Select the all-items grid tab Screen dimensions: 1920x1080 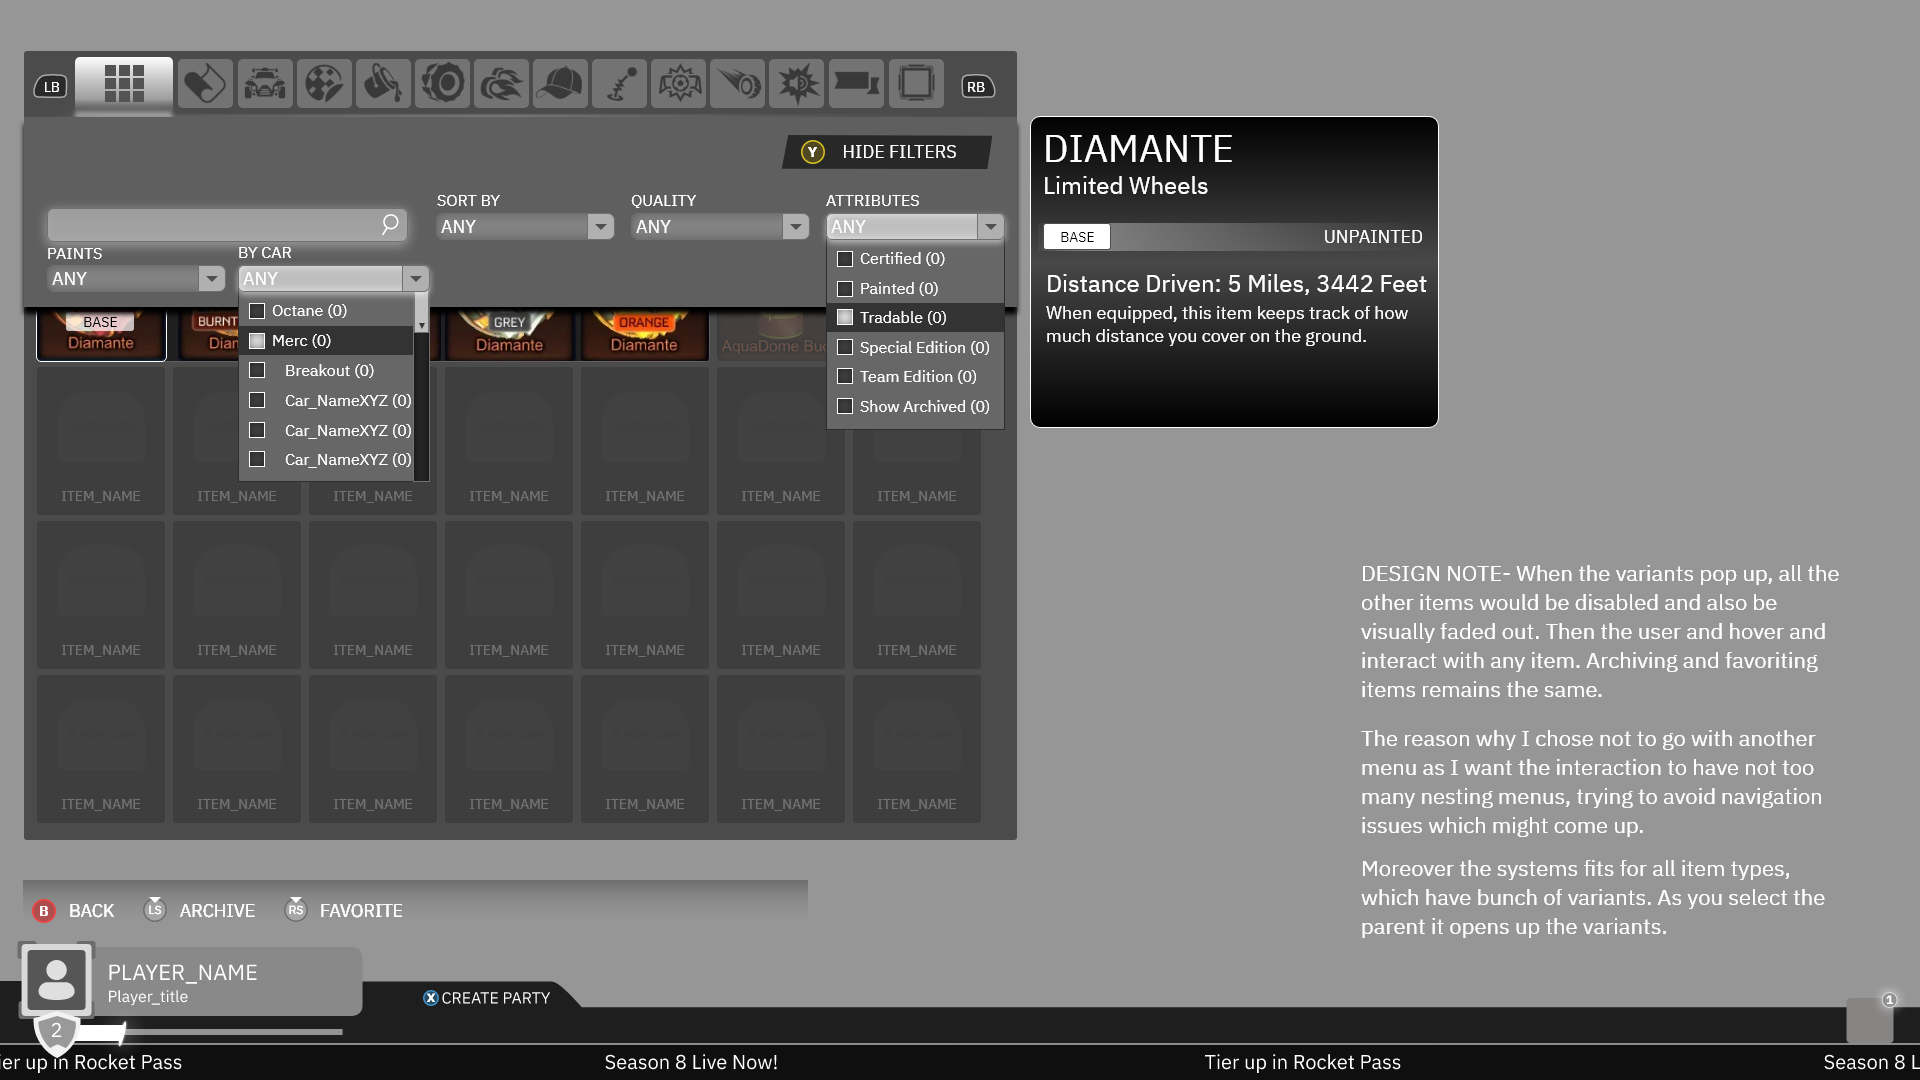point(124,84)
